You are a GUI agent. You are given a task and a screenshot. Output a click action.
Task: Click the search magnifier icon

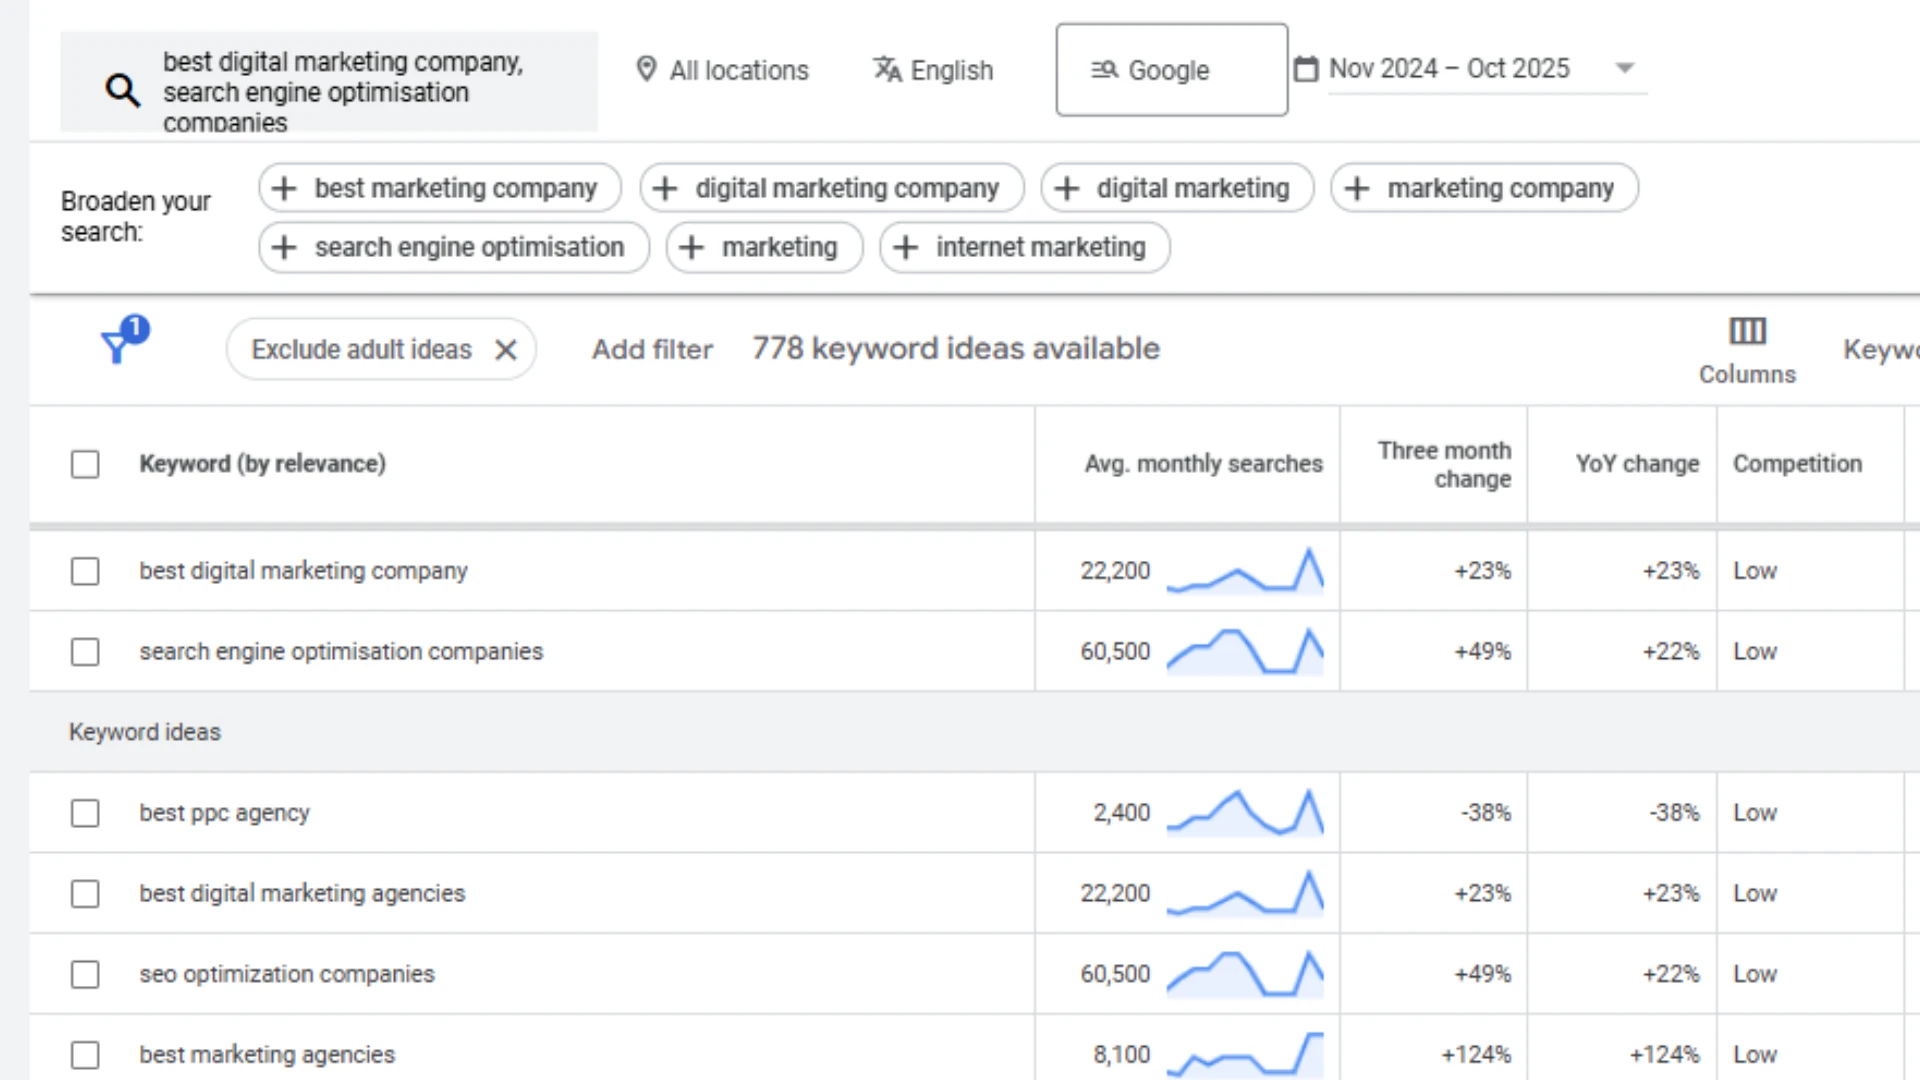[x=123, y=90]
